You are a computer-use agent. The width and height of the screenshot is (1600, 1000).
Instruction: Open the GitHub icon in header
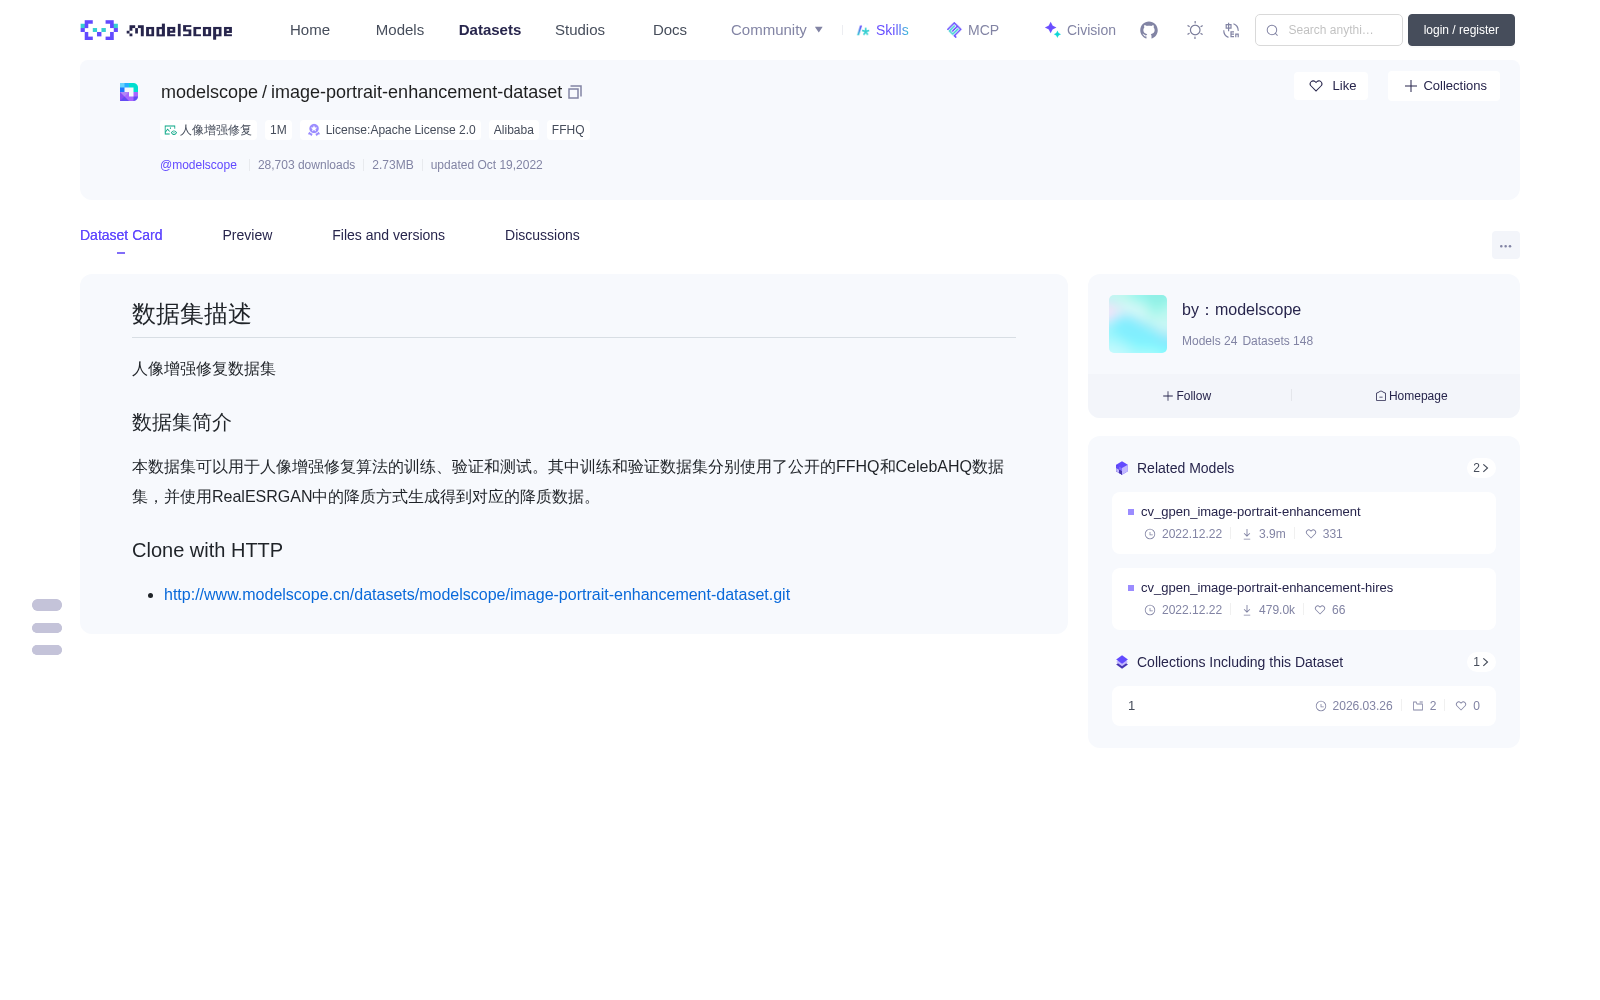(1149, 30)
